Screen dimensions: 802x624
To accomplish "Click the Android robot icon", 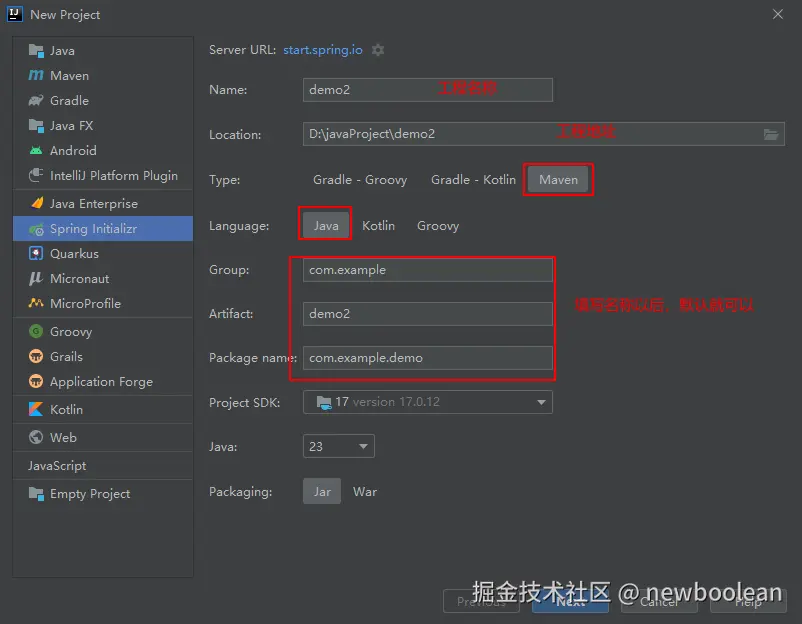I will pyautogui.click(x=36, y=150).
